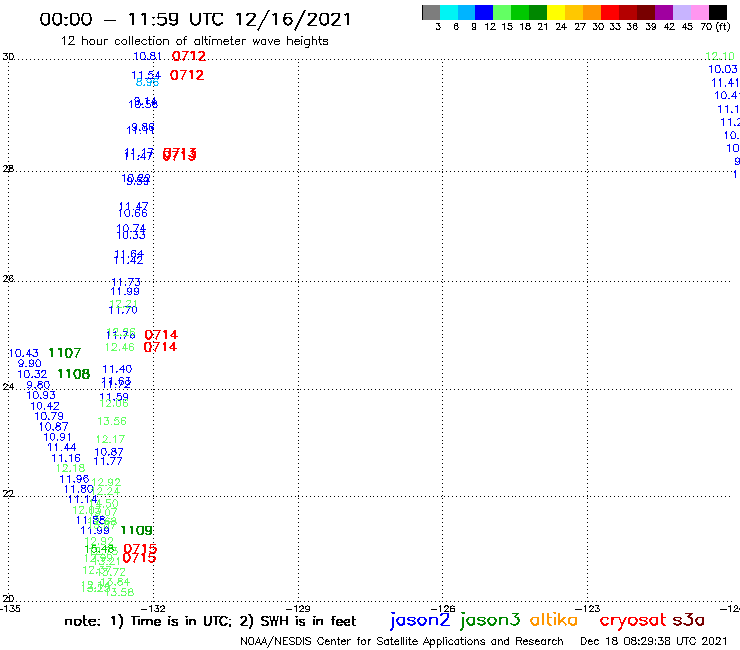Image resolution: width=740 pixels, height=650 pixels.
Task: Click the purple swatch in the color scale
Action: (x=664, y=12)
